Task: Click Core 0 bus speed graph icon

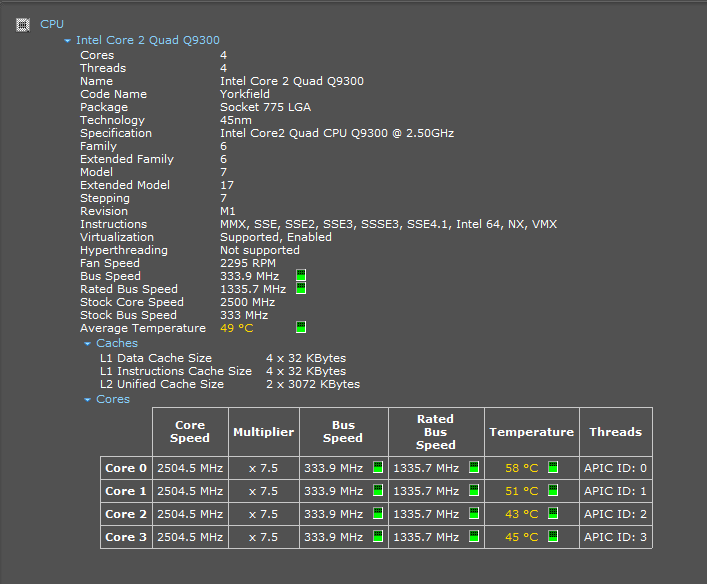Action: (x=378, y=467)
